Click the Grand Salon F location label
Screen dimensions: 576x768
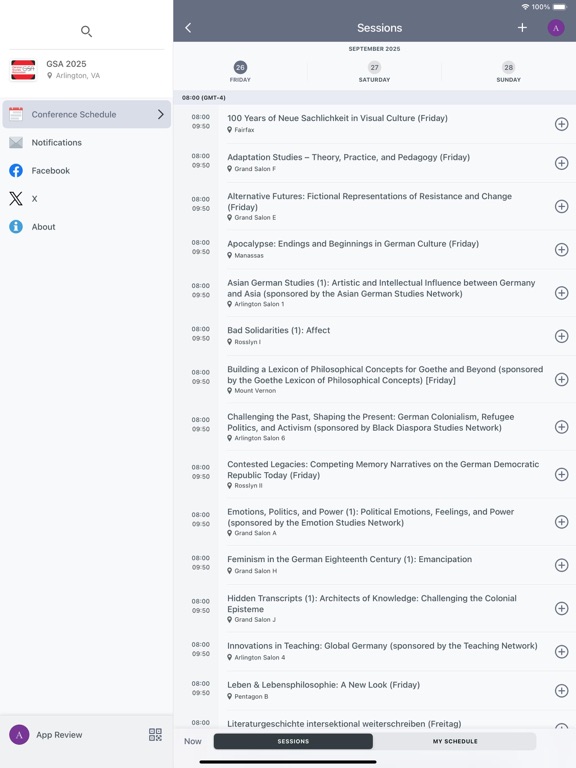[255, 168]
